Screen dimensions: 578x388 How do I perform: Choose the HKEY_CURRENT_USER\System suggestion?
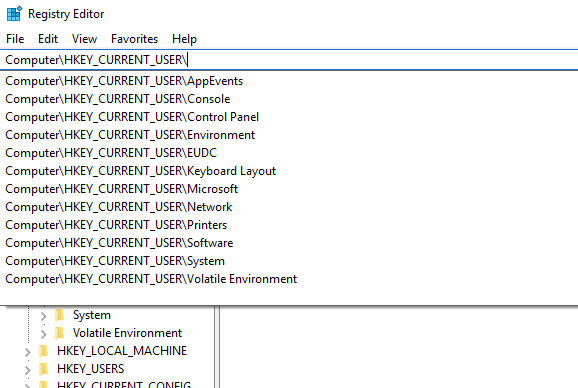(289, 261)
